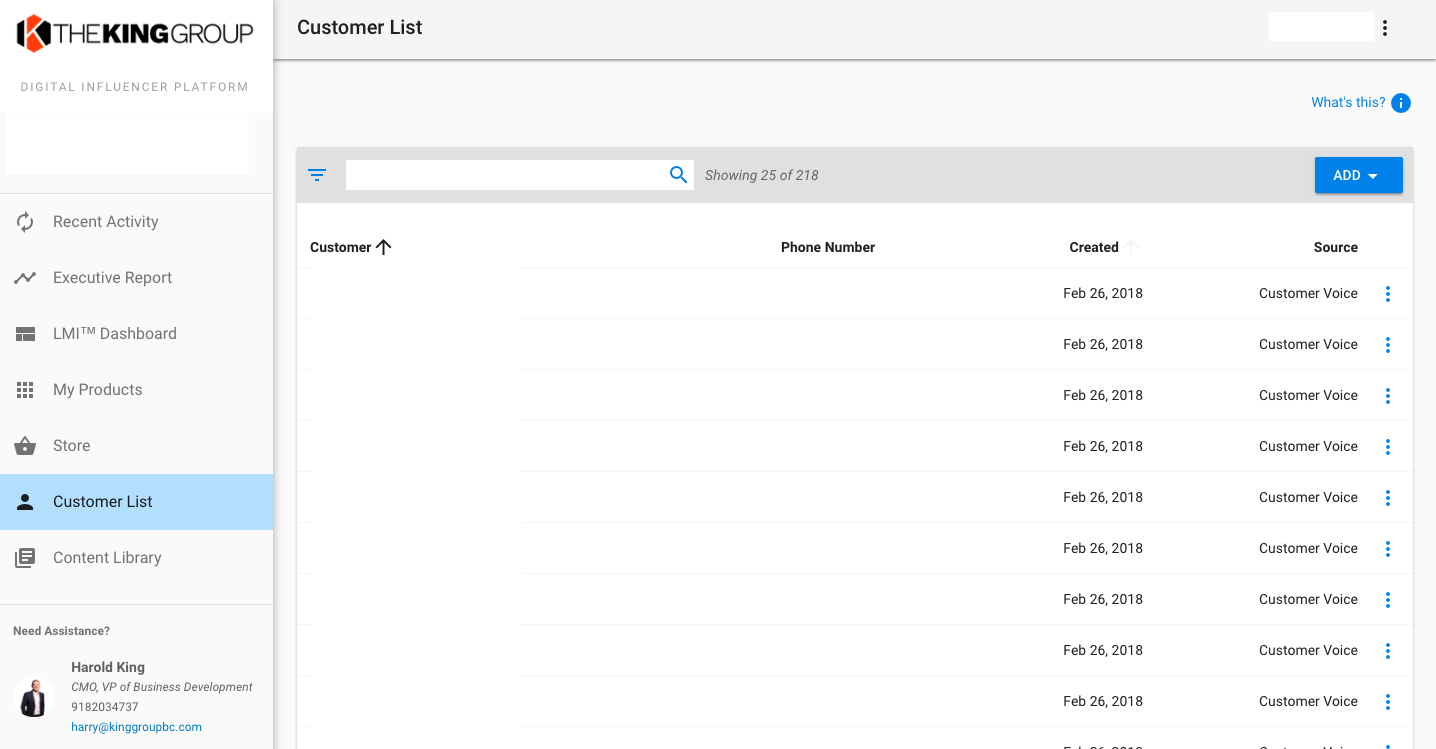Screen dimensions: 1436x749
Task: Click the Customer List page title
Action: tap(360, 28)
